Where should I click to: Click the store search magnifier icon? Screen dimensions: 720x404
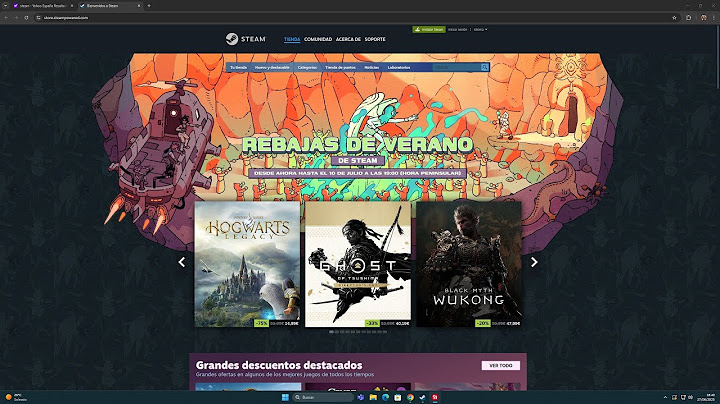point(484,67)
